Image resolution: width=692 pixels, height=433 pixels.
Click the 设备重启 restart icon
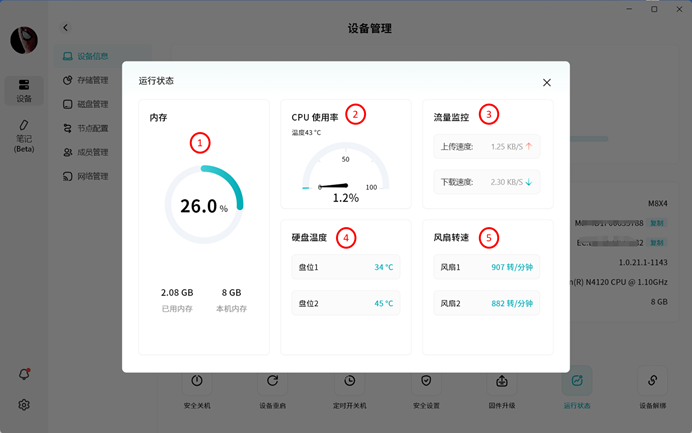pos(272,381)
